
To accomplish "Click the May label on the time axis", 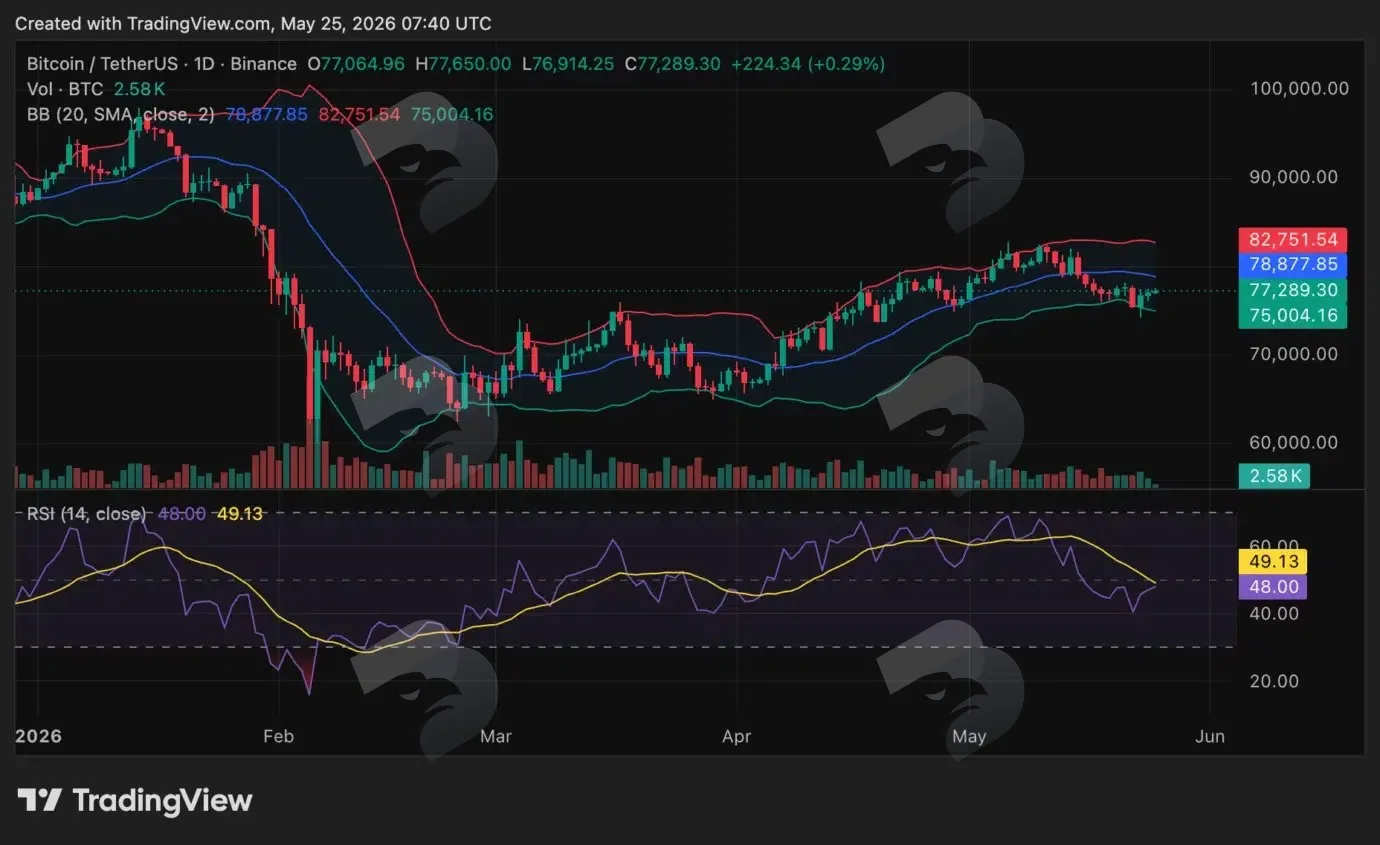I will pos(969,737).
